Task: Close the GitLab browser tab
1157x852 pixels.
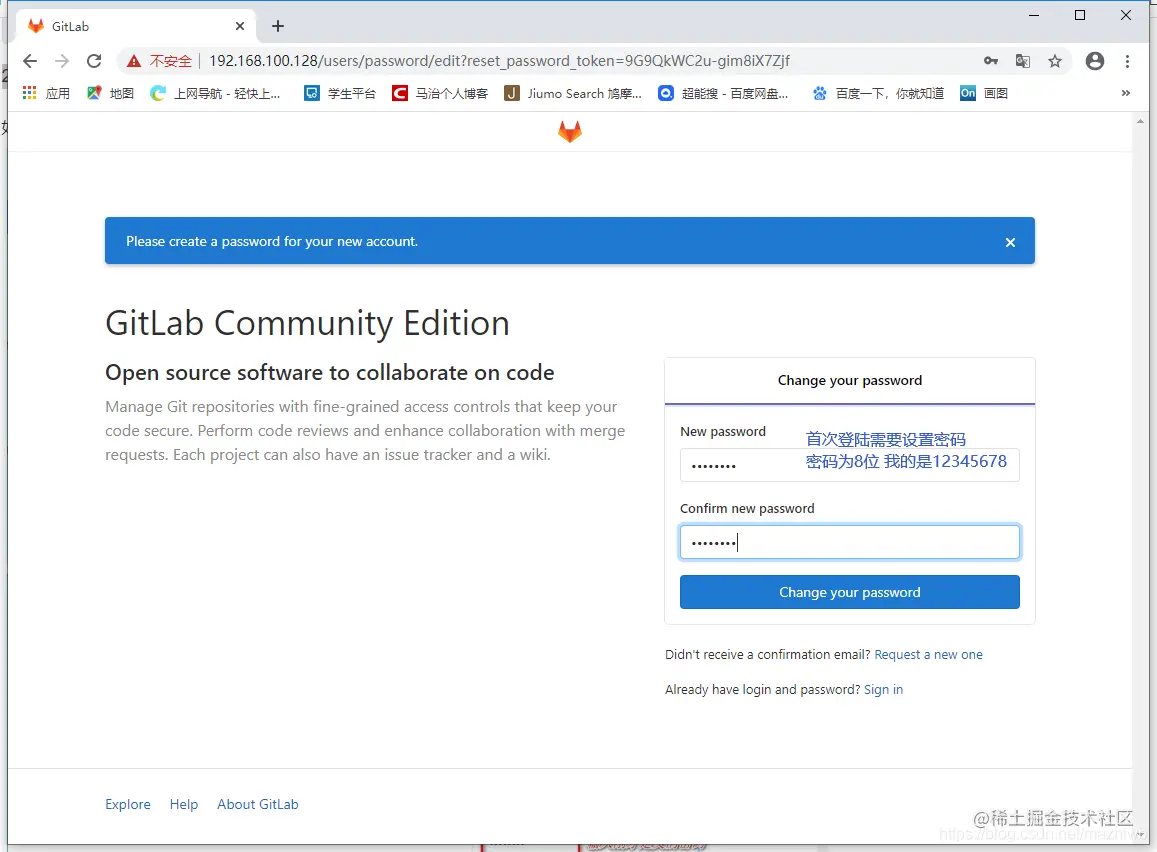Action: click(x=240, y=27)
